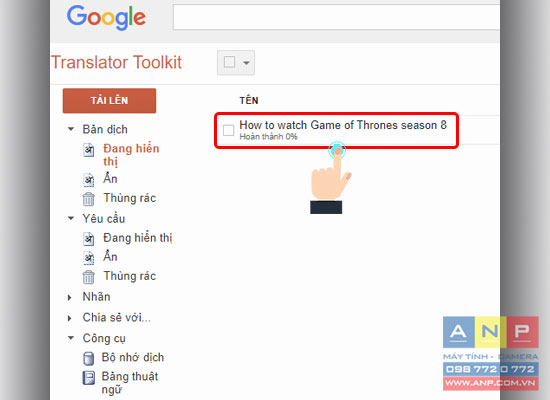Click the Google search input field
550x400 pixels.
pos(336,17)
